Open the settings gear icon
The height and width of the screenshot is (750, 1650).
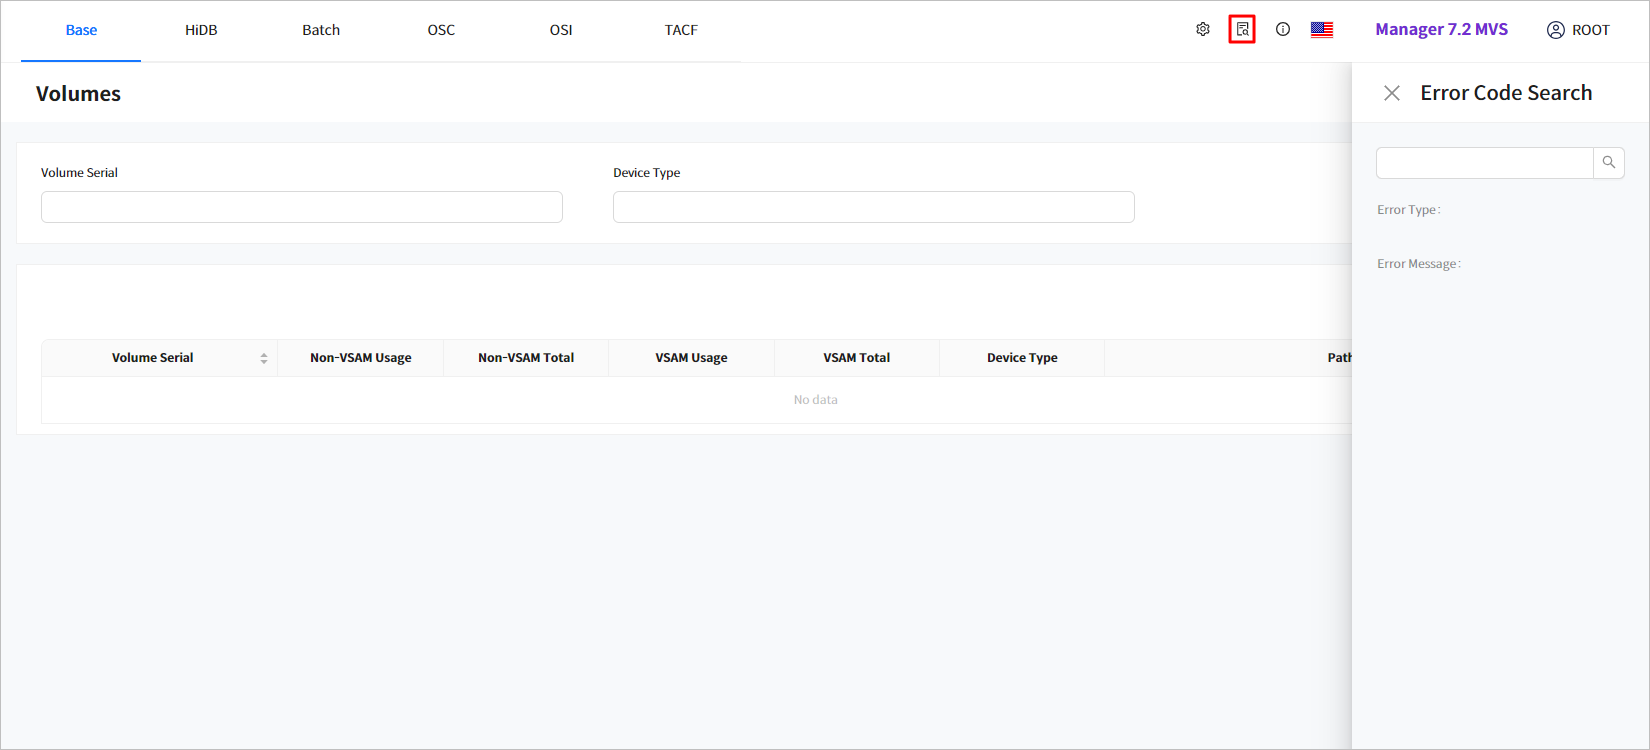point(1203,30)
